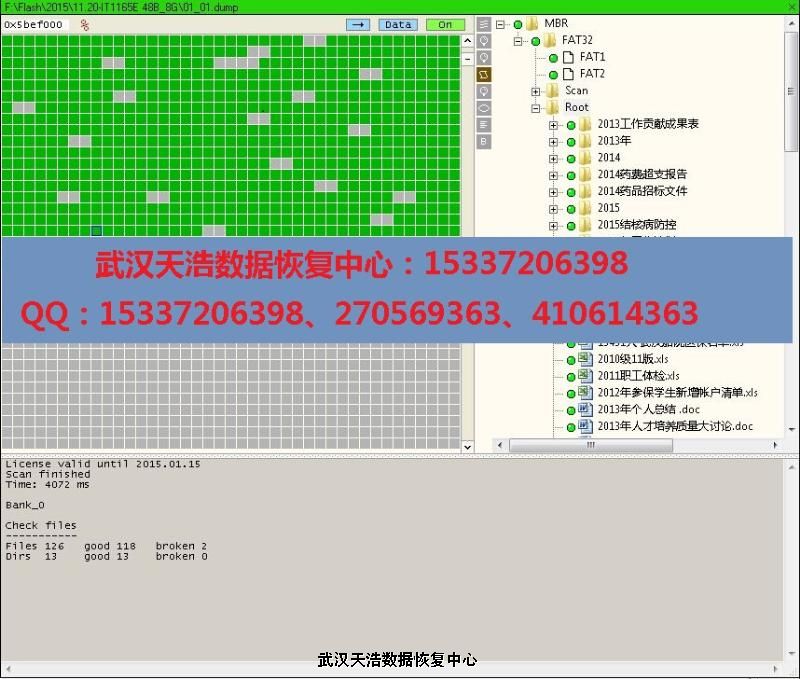Screen dimensions: 800x679
Task: Click the red percent icon beside the address
Action: [x=85, y=25]
